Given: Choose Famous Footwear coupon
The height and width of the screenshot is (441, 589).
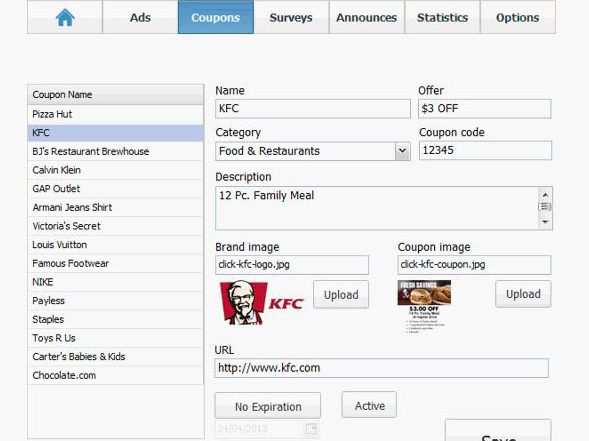Looking at the screenshot, I should click(115, 263).
